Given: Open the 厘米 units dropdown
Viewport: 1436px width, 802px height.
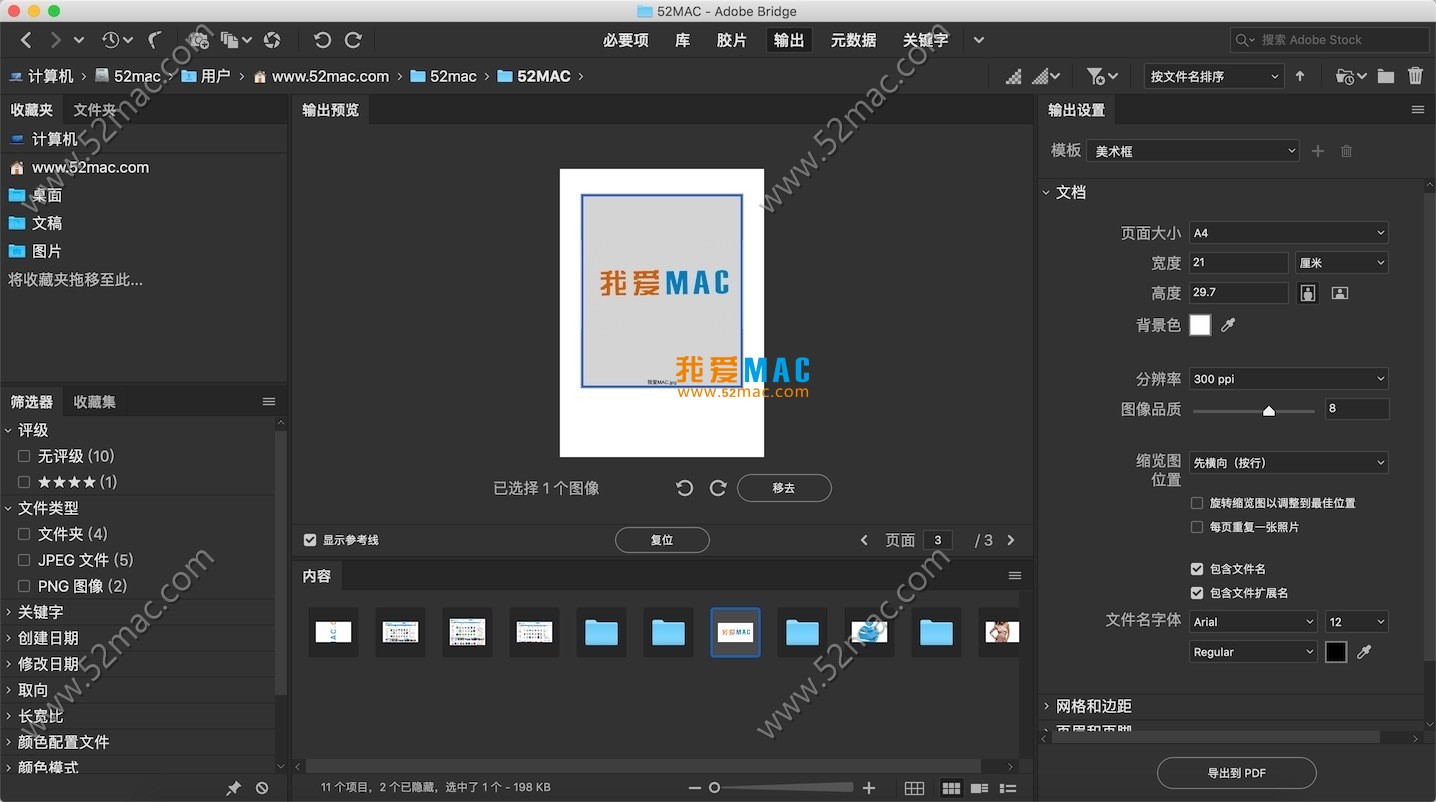Looking at the screenshot, I should pos(1341,263).
